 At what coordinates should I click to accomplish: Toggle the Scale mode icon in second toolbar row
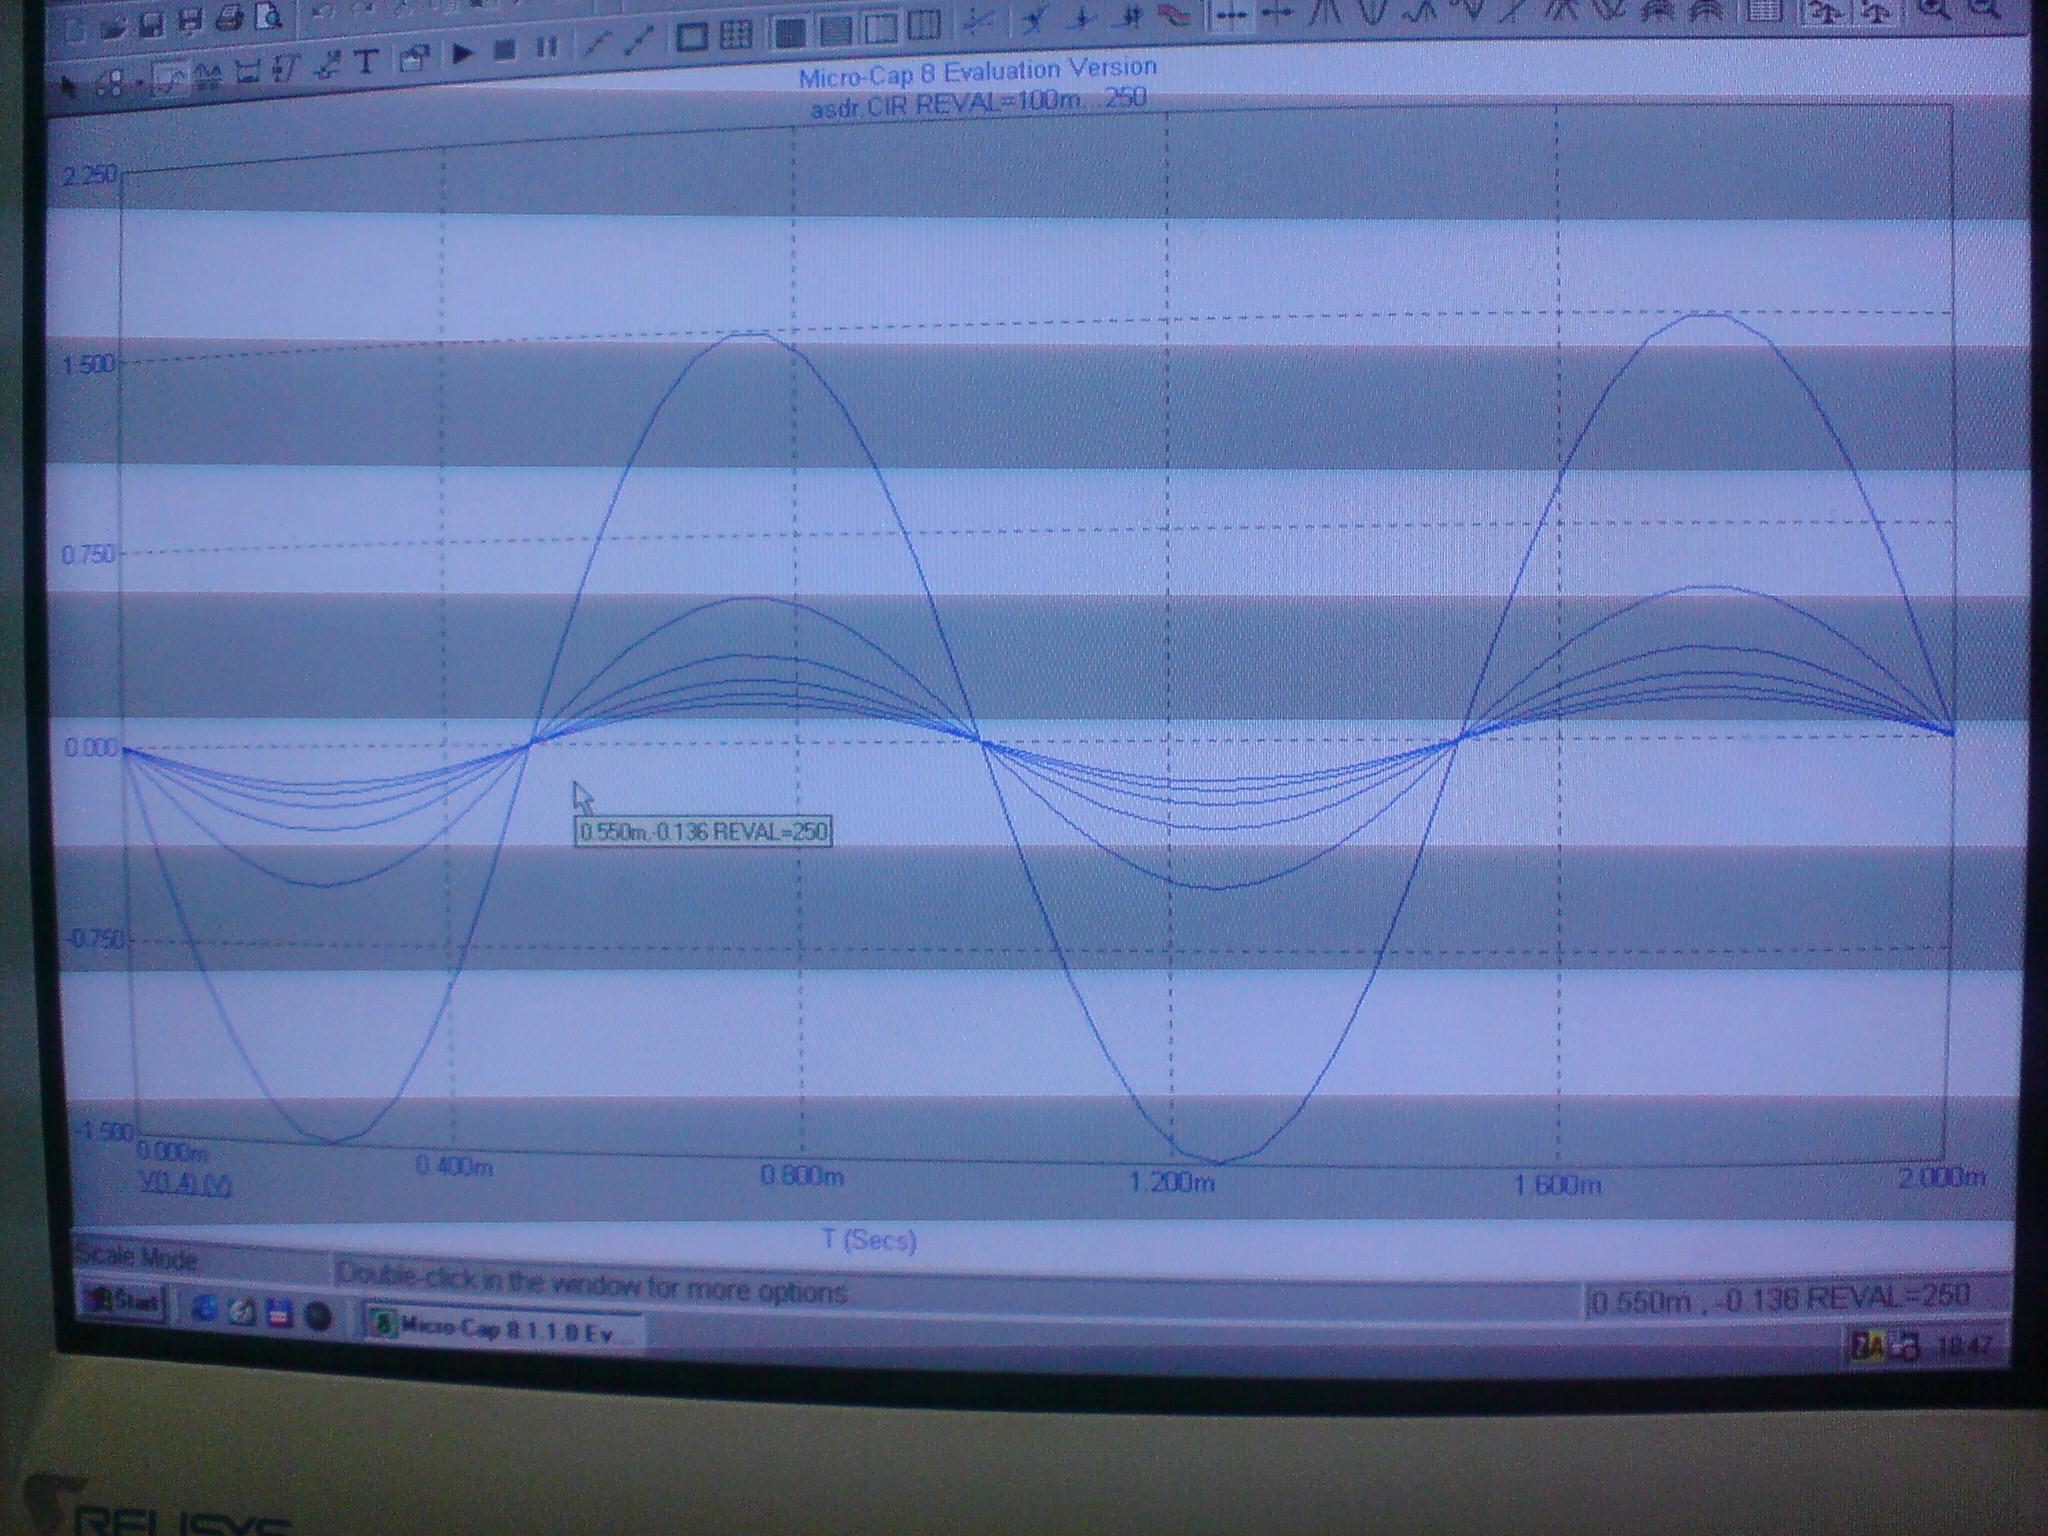point(172,77)
